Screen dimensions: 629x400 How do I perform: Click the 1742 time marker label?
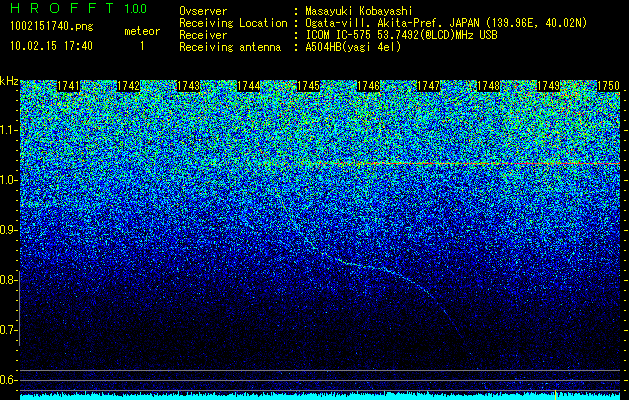point(128,86)
